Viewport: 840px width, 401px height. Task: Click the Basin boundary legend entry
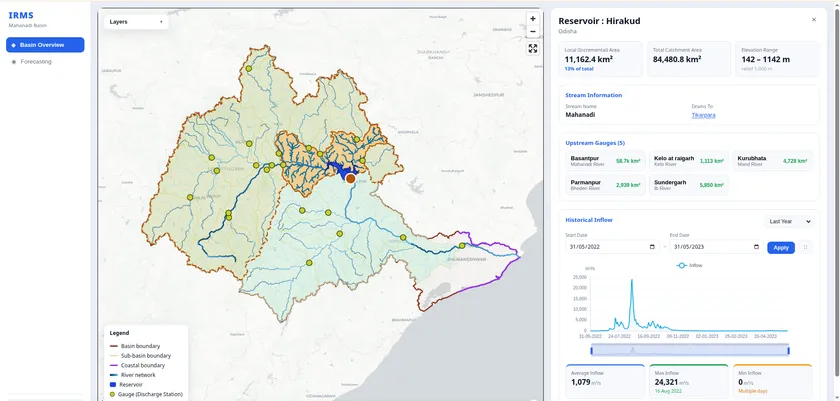pos(134,346)
